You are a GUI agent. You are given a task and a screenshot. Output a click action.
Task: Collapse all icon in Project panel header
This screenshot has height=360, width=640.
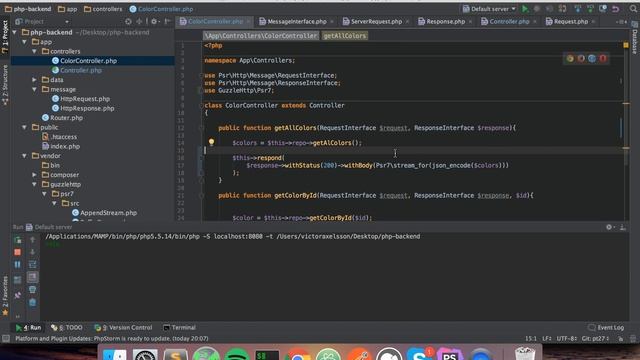[139, 21]
